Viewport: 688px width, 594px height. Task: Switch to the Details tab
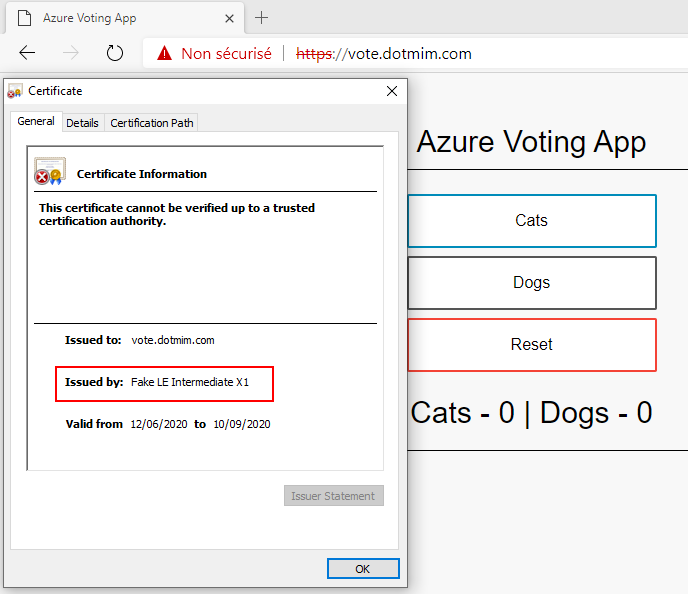[82, 123]
